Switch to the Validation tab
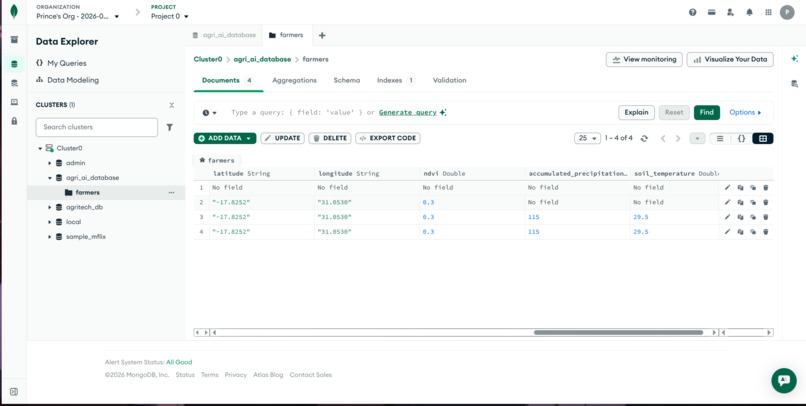Screen dimensions: 806x406 coord(450,80)
